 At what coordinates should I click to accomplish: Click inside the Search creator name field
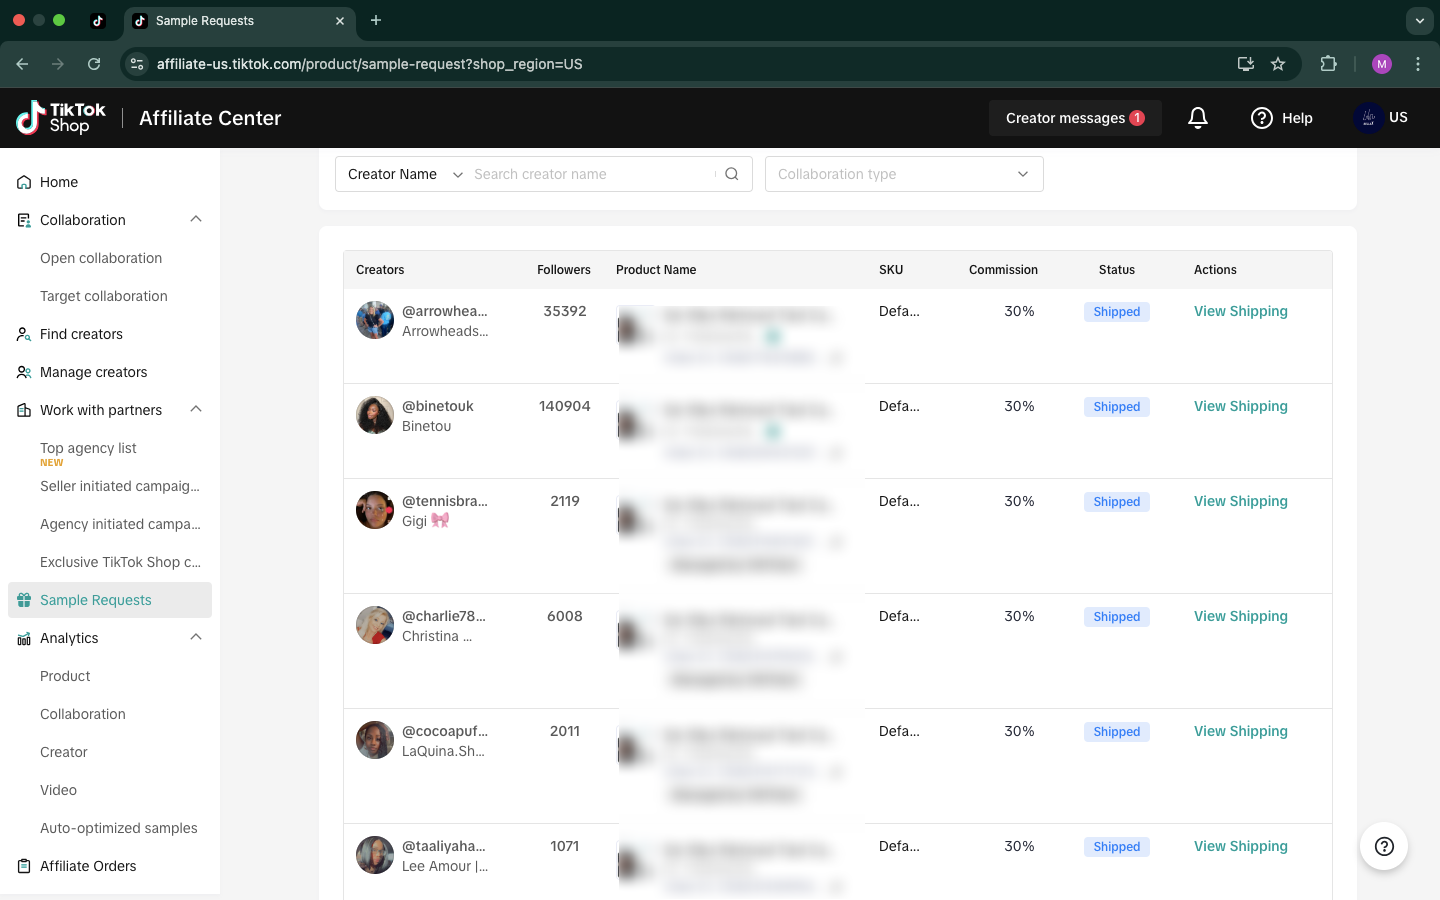(590, 174)
